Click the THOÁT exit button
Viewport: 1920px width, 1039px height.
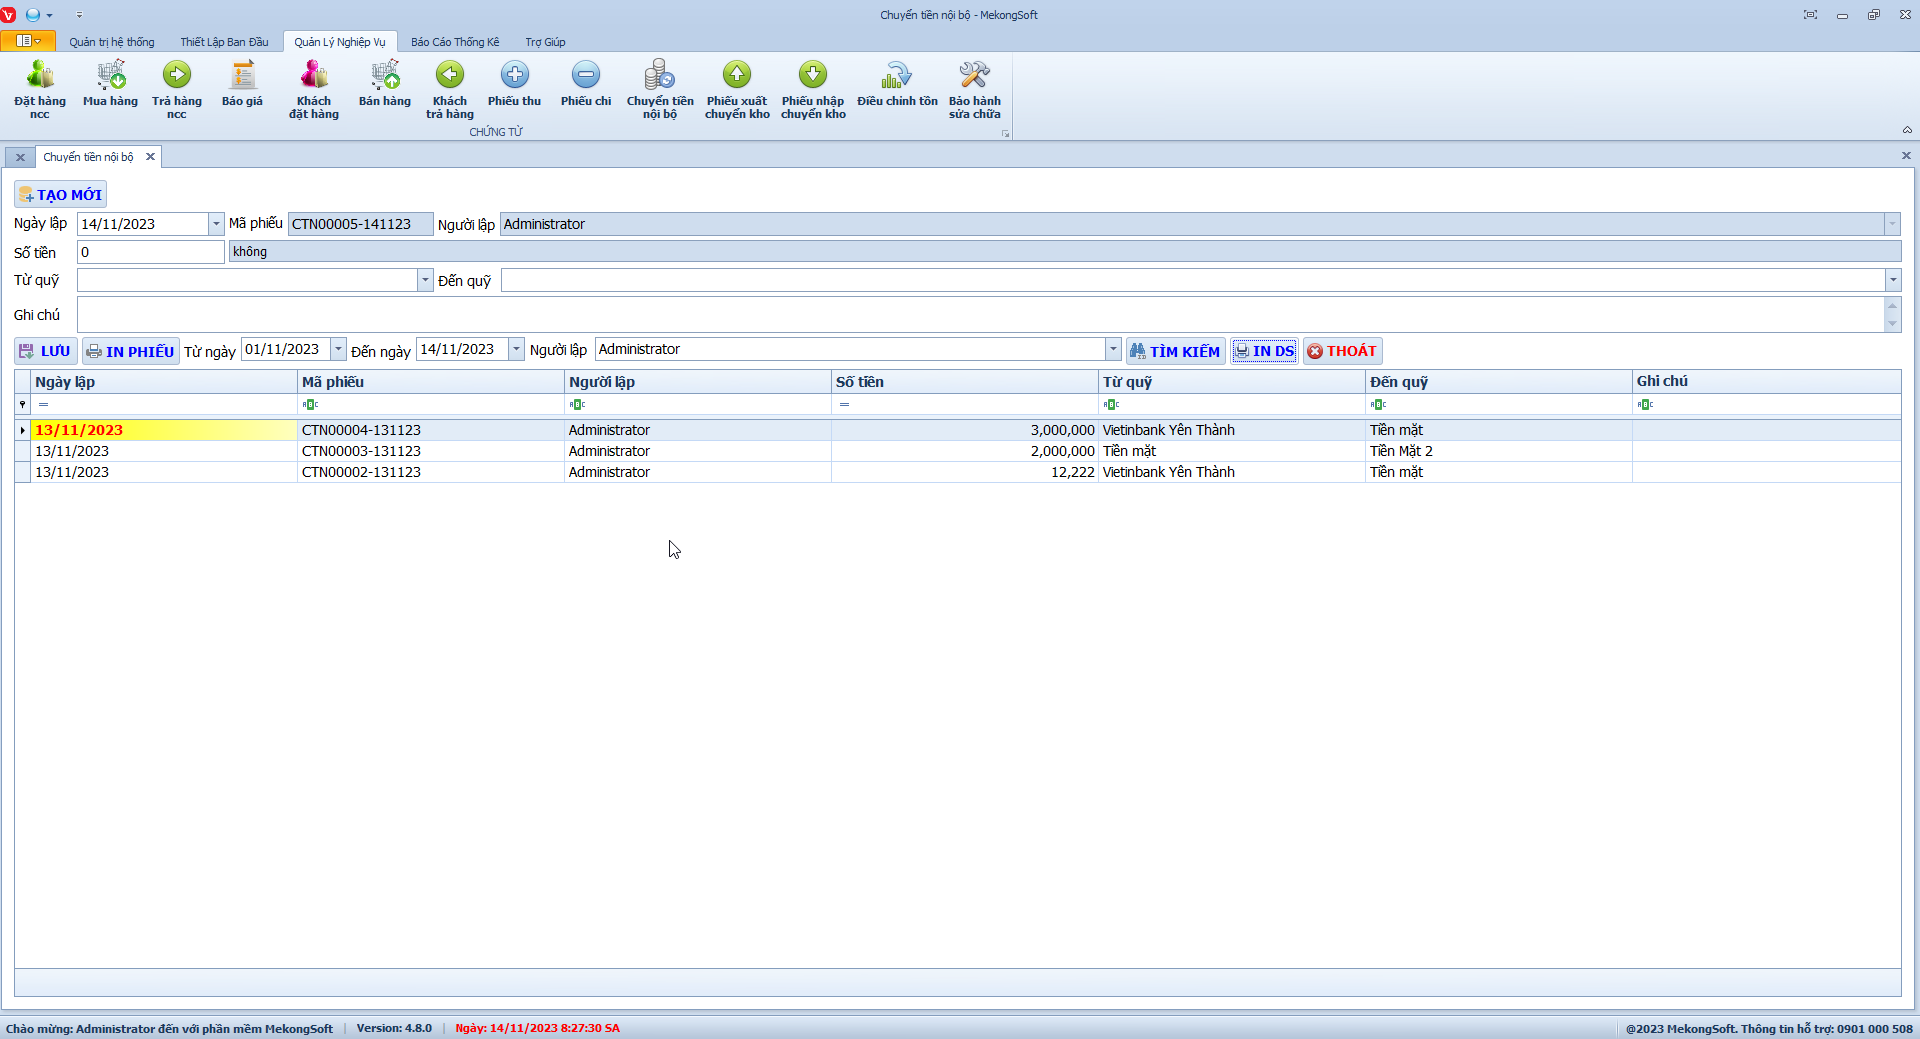point(1342,351)
